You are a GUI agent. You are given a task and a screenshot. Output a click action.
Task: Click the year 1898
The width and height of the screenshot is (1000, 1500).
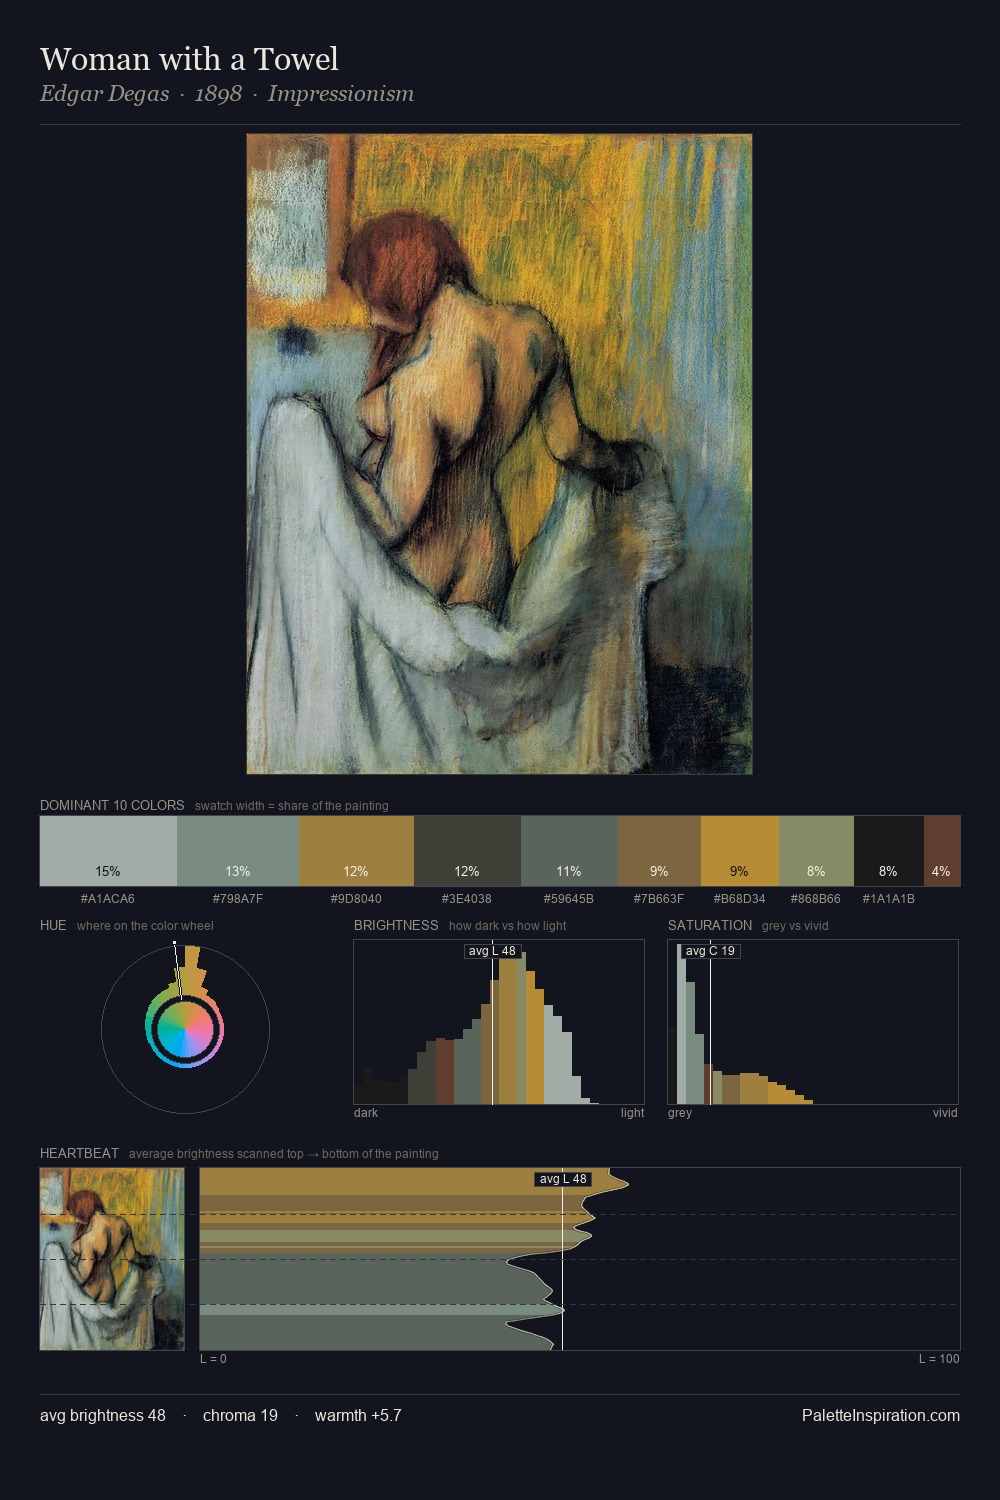pos(218,94)
